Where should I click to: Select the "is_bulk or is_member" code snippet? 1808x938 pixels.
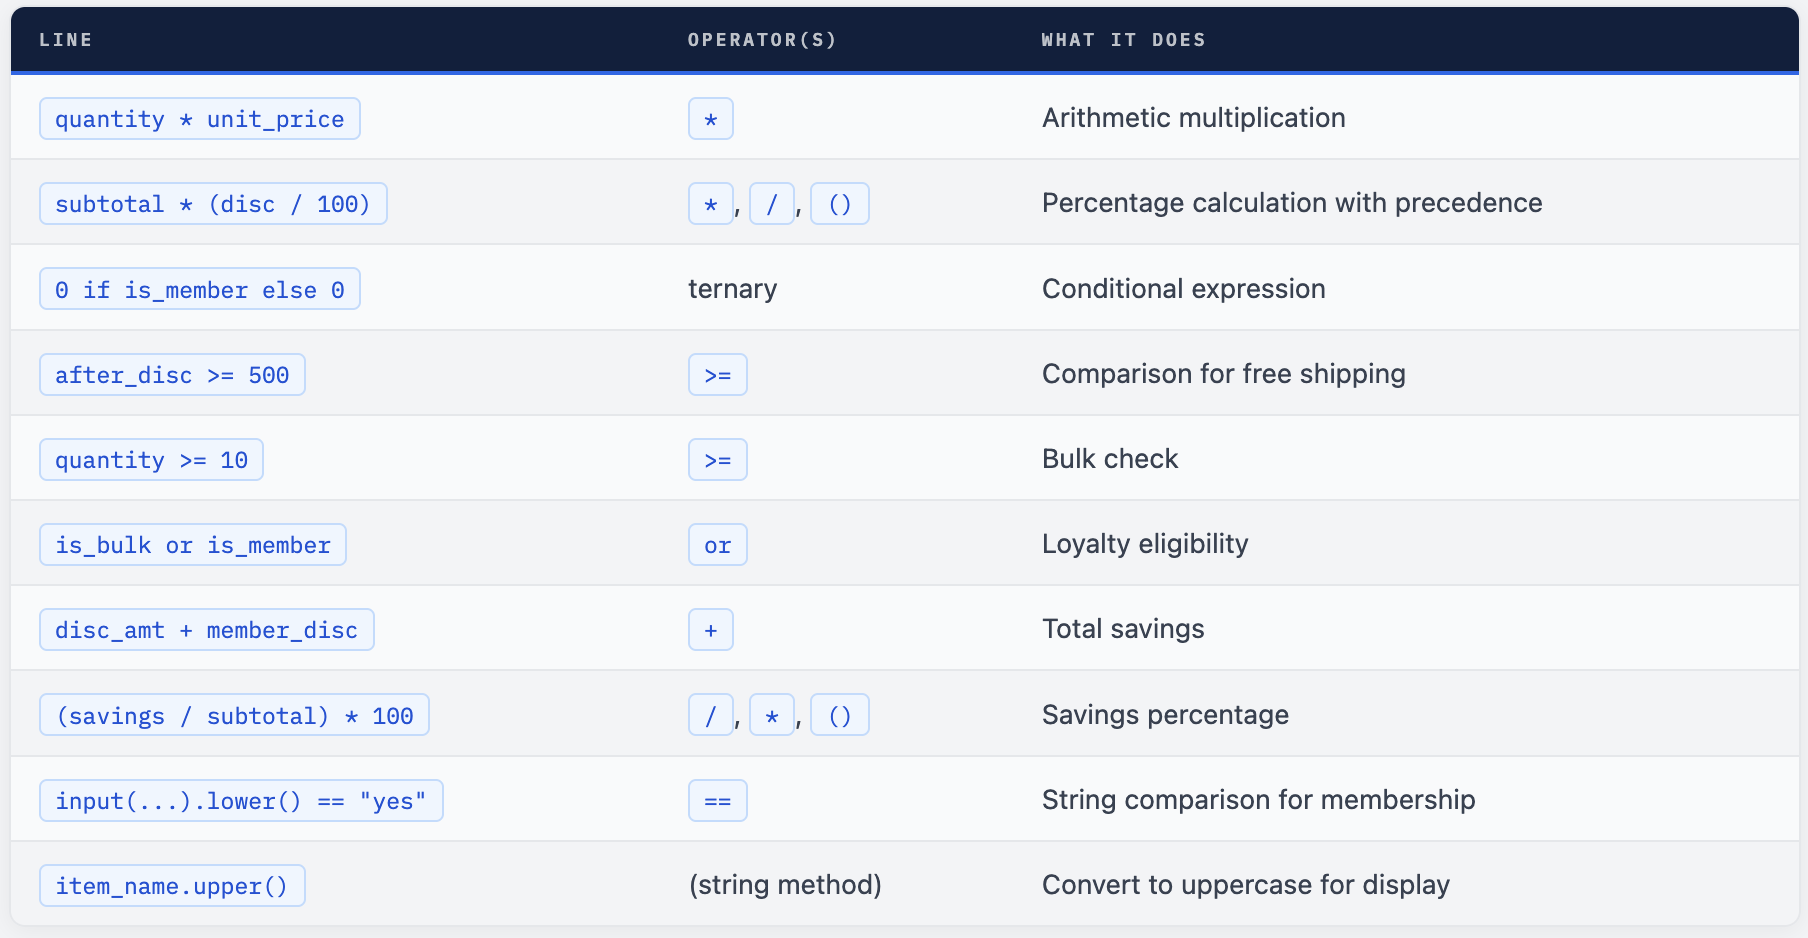pyautogui.click(x=192, y=545)
